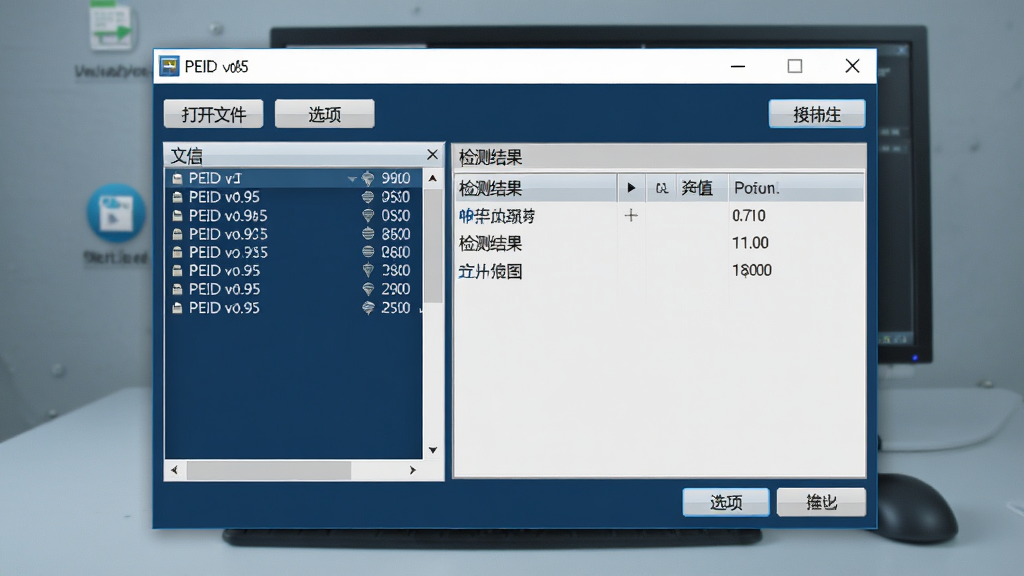
Task: Click horizontal scroll left arrow
Action: pyautogui.click(x=174, y=470)
